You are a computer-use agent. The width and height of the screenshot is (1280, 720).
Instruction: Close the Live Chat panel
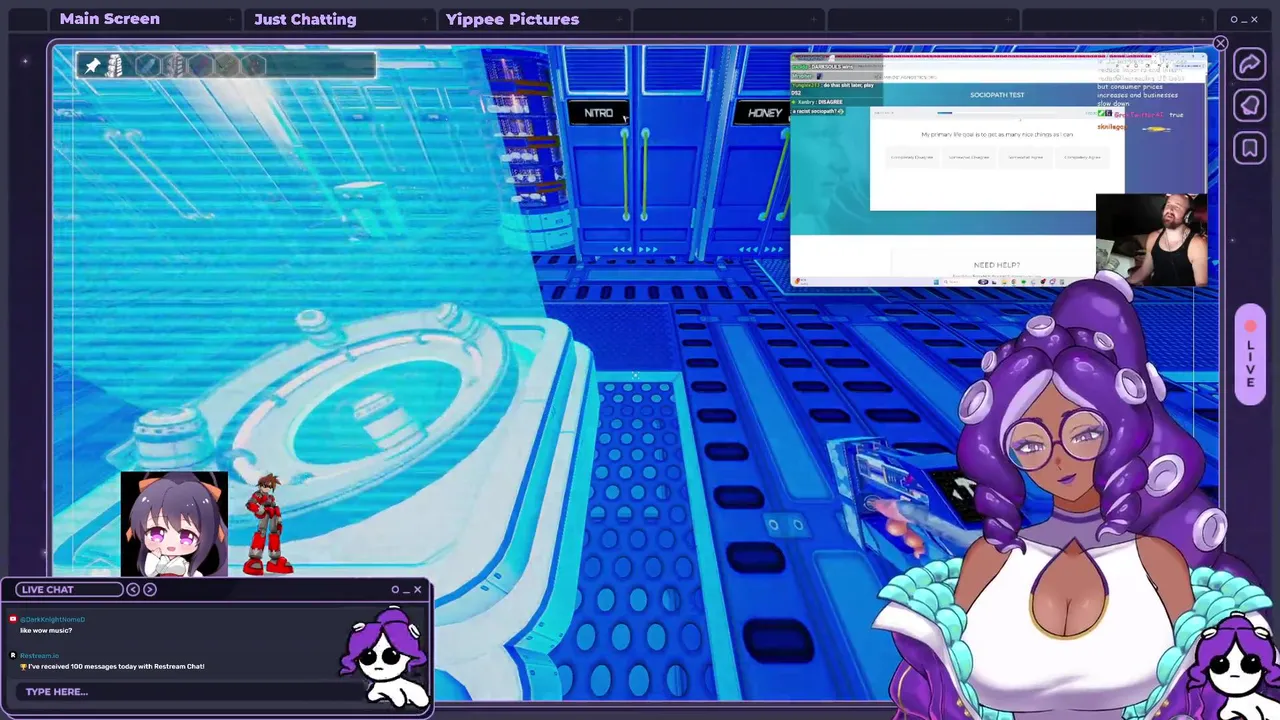pyautogui.click(x=418, y=589)
